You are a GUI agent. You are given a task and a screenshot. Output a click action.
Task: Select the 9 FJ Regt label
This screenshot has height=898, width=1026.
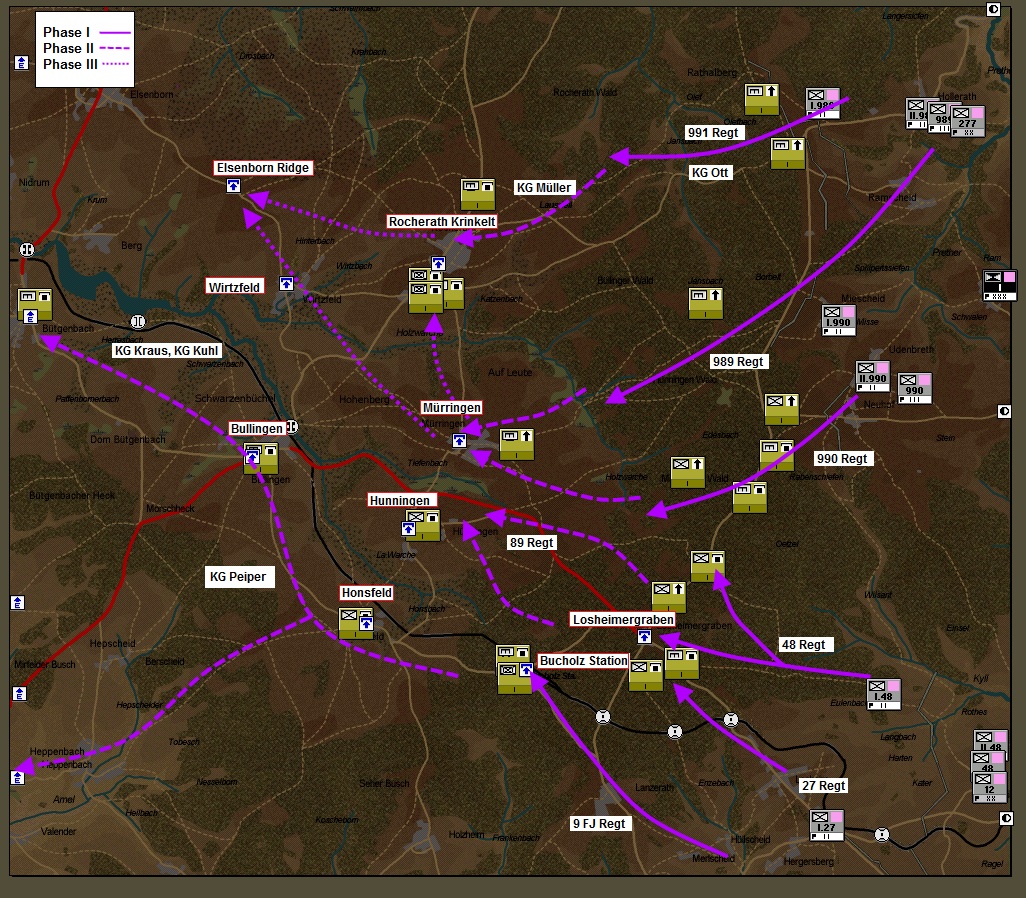pos(599,824)
